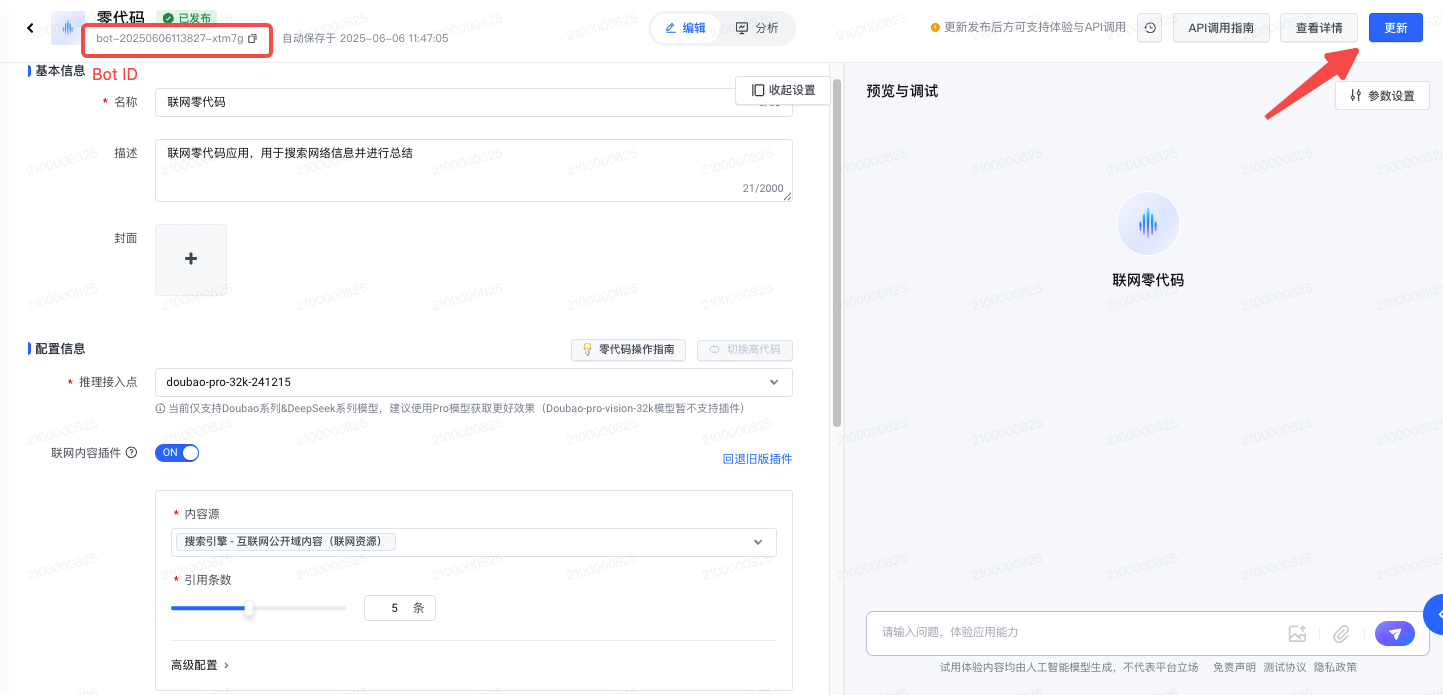
Task: Open the version history clock icon
Action: [x=1151, y=28]
